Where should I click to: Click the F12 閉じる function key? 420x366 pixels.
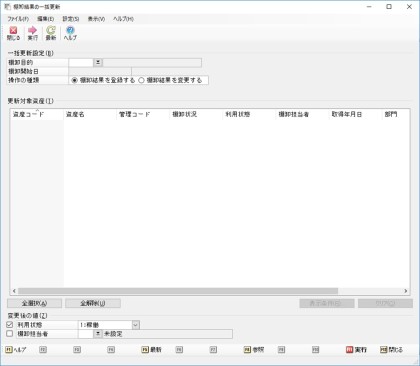(x=391, y=350)
